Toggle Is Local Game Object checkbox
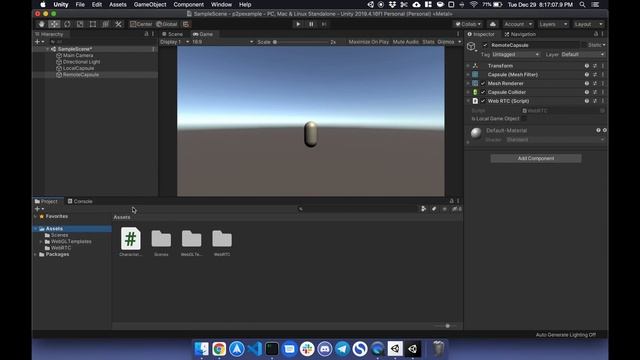The image size is (640, 360). click(524, 119)
